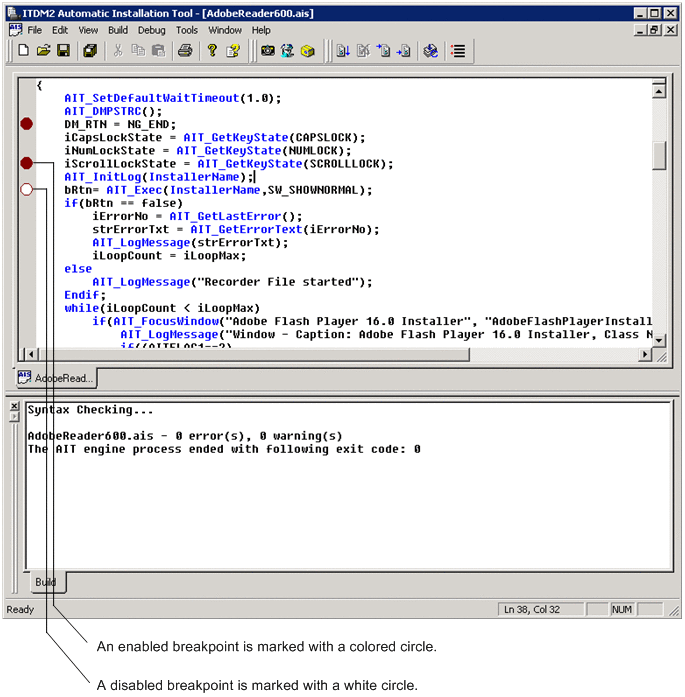Toggle breakpoint on iScrollLockState line
Screen dimensions: 685x697
pos(27,163)
